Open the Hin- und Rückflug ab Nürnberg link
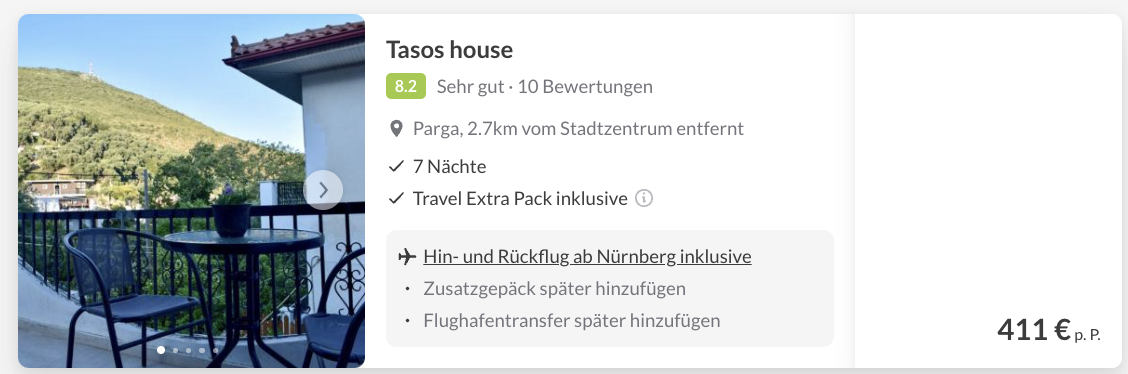This screenshot has height=374, width=1128. pyautogui.click(x=587, y=257)
